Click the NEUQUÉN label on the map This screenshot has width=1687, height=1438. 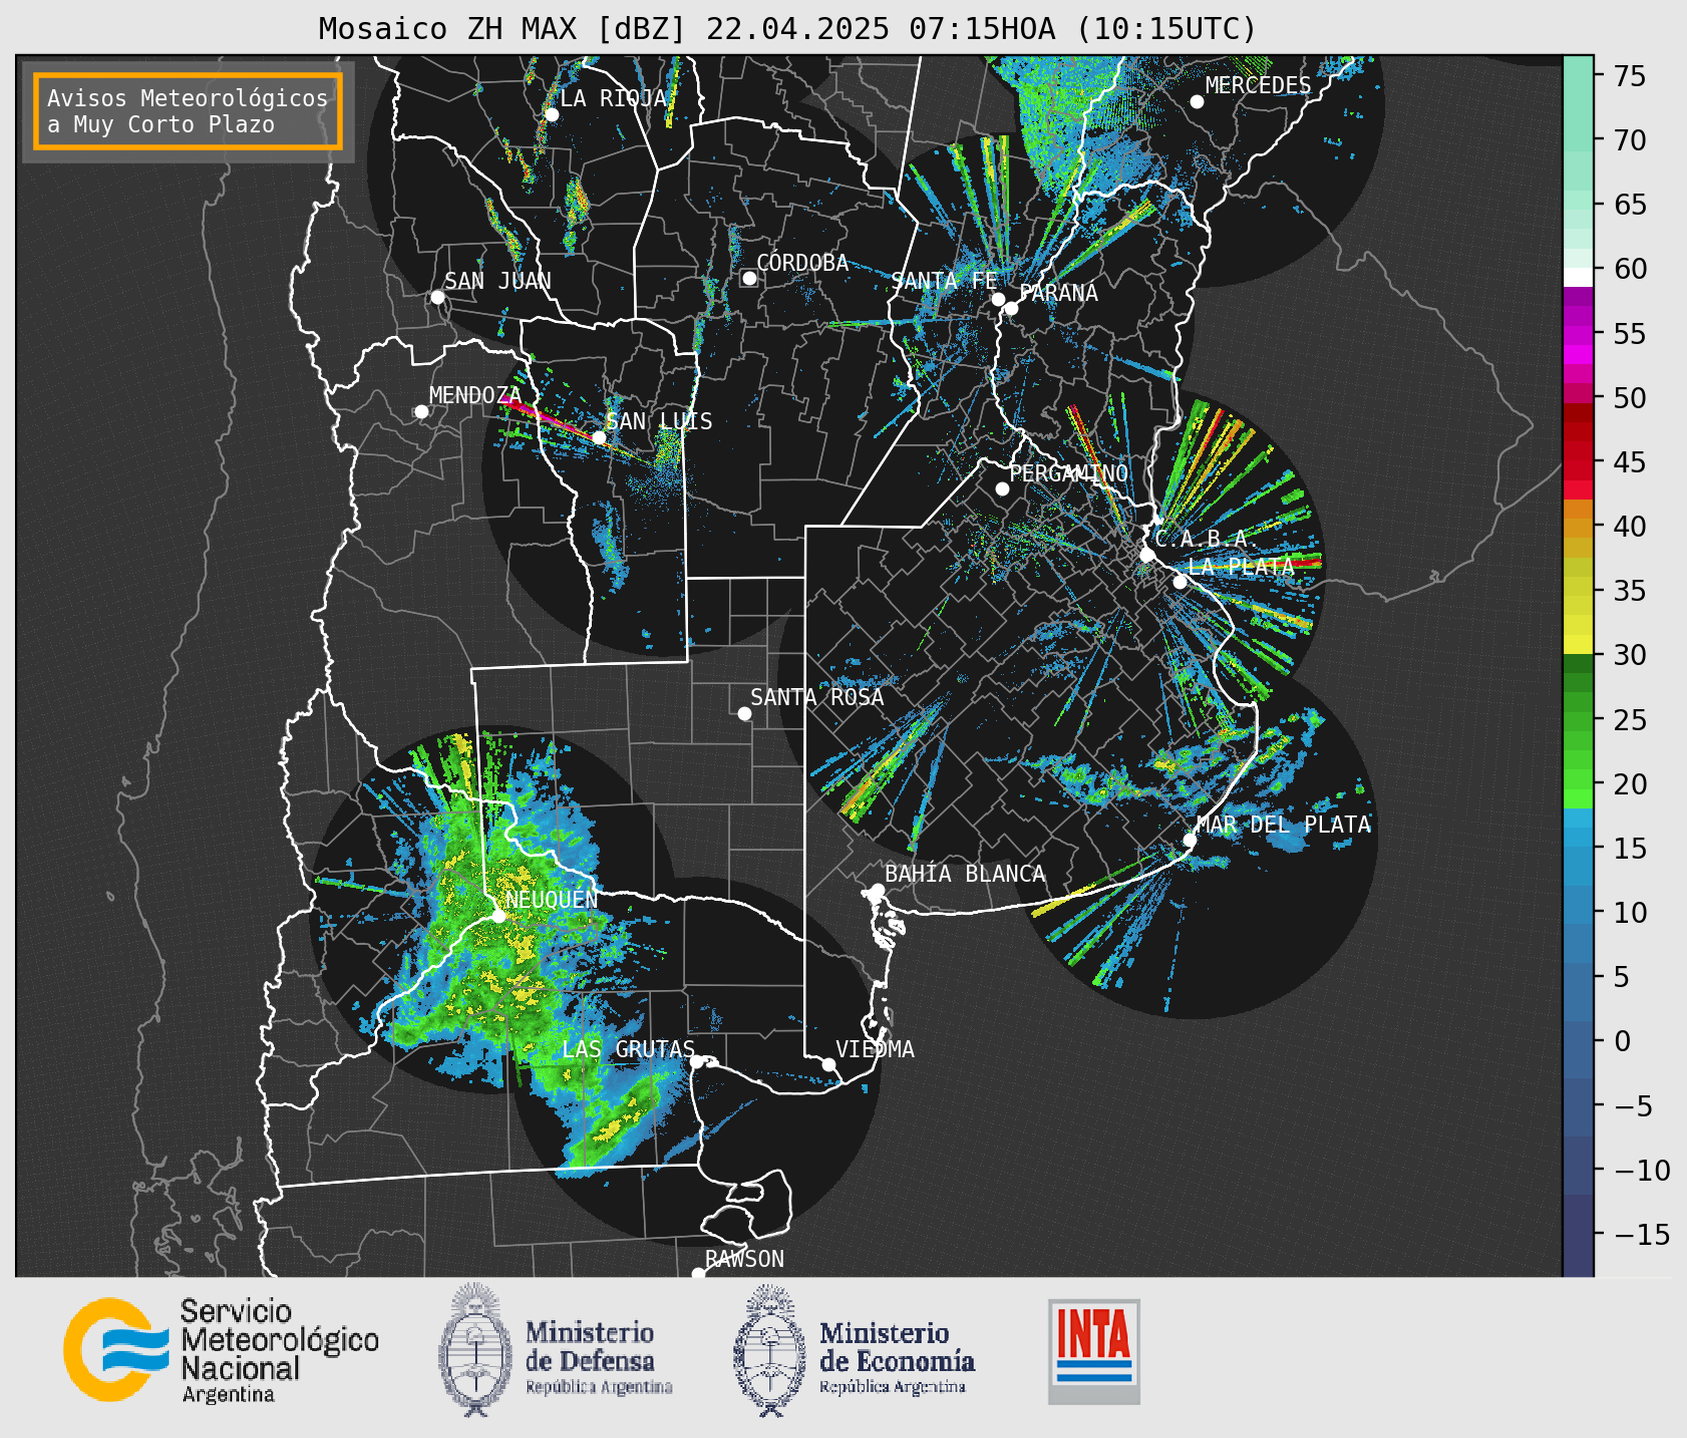(x=552, y=899)
